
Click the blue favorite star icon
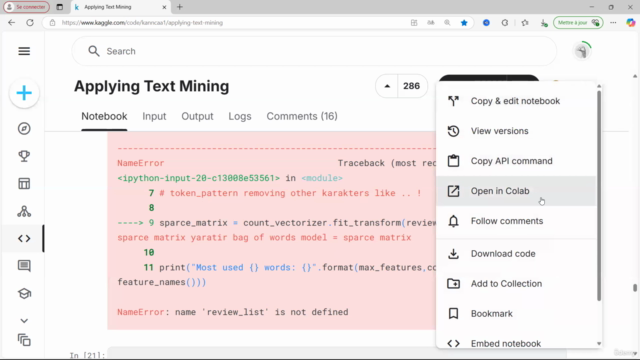pyautogui.click(x=464, y=23)
